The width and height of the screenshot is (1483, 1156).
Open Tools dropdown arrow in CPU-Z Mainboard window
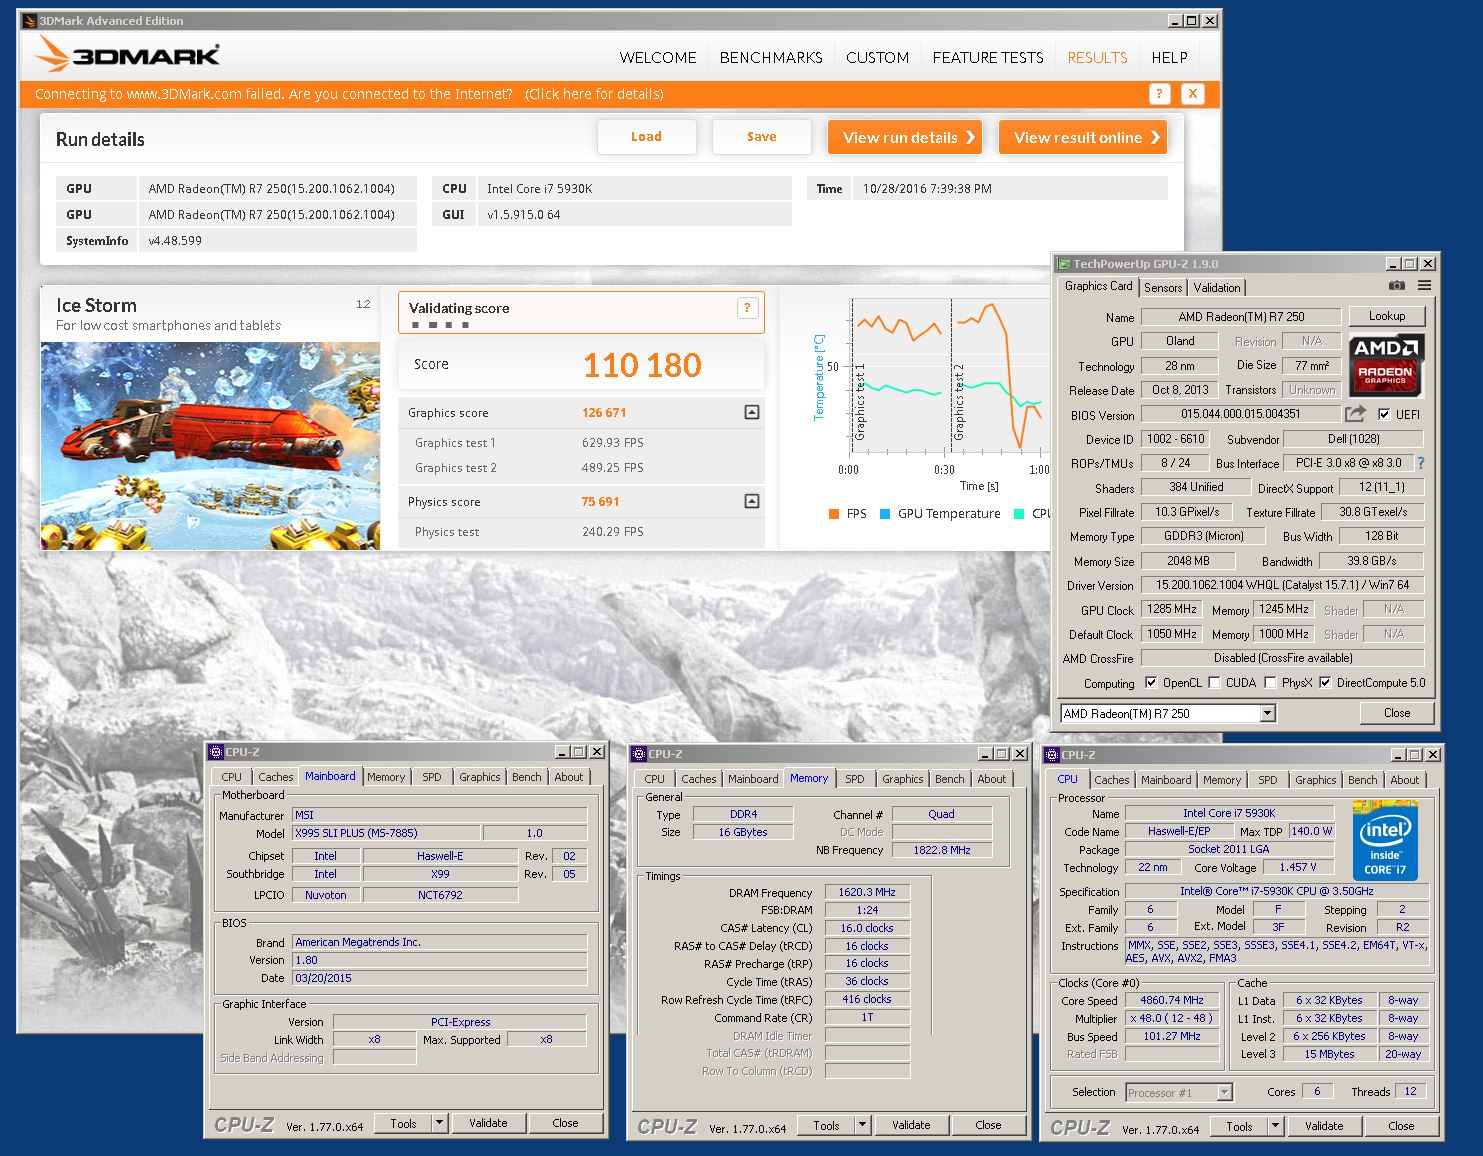point(438,1123)
